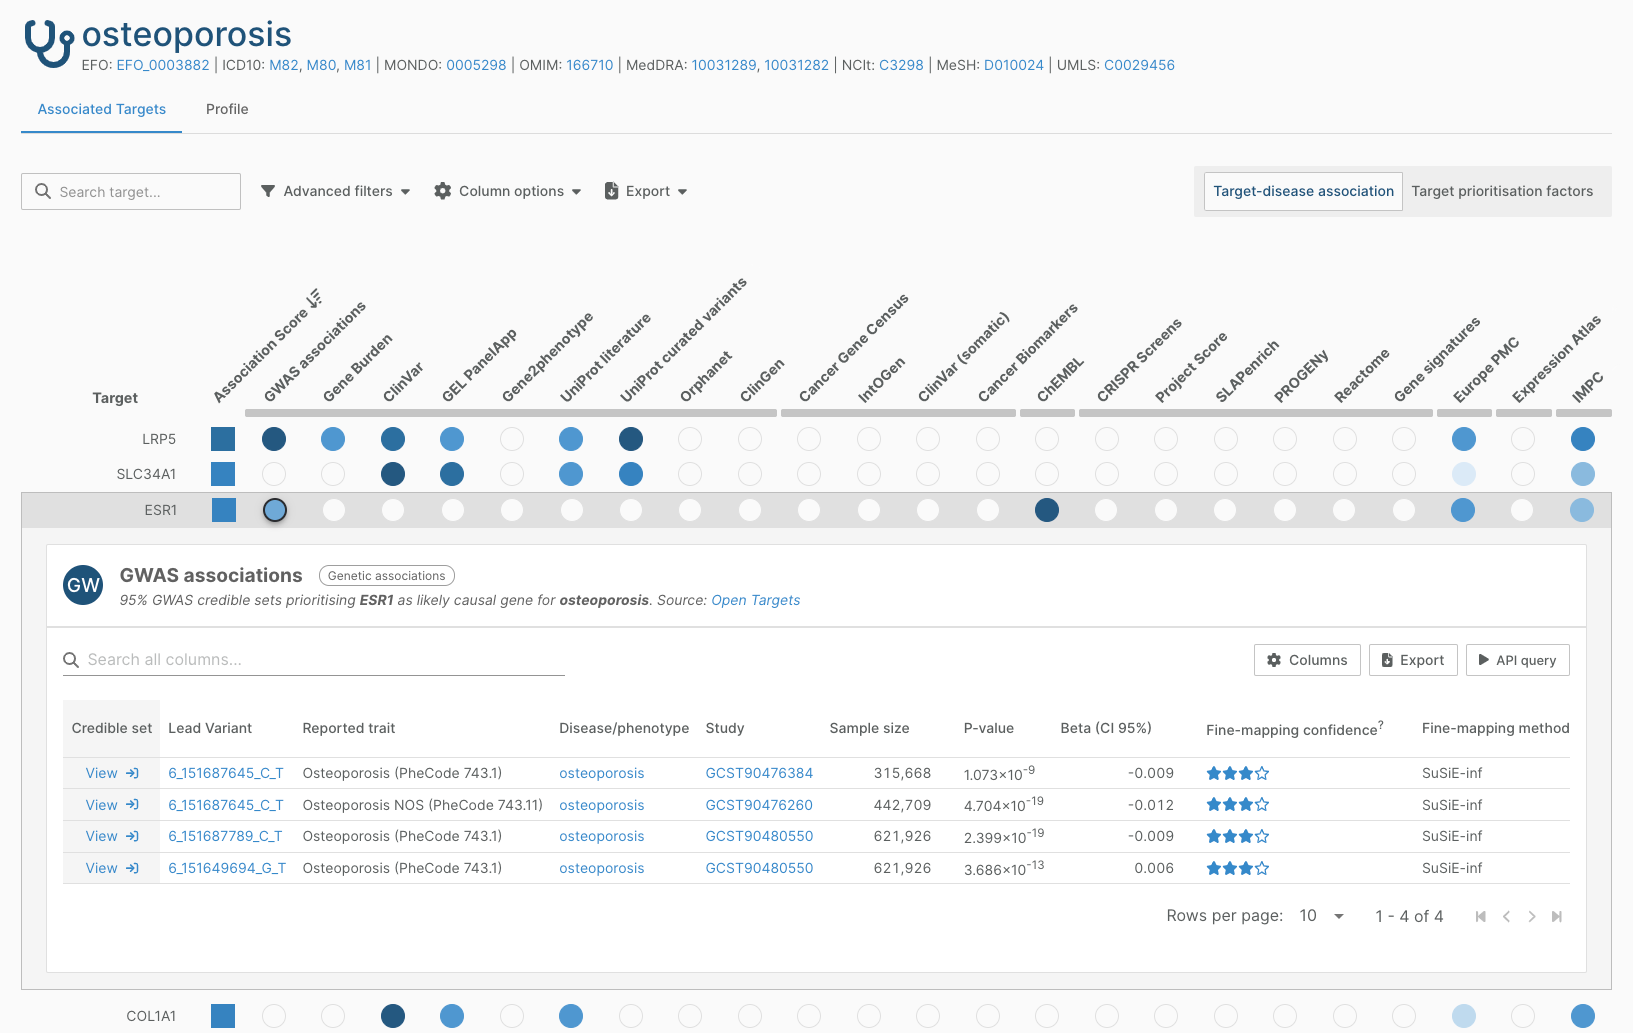Click the stars rating in the 6_151687789_C_T row
The height and width of the screenshot is (1033, 1633).
[1238, 836]
